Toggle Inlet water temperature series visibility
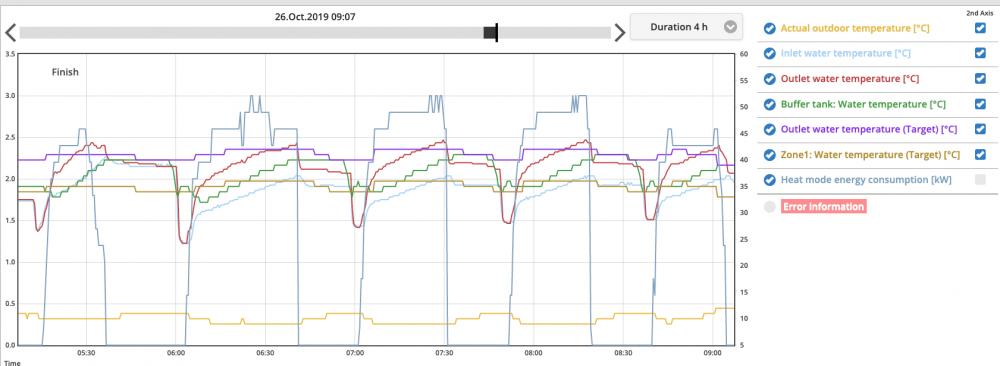This screenshot has height=366, width=1000. [770, 54]
